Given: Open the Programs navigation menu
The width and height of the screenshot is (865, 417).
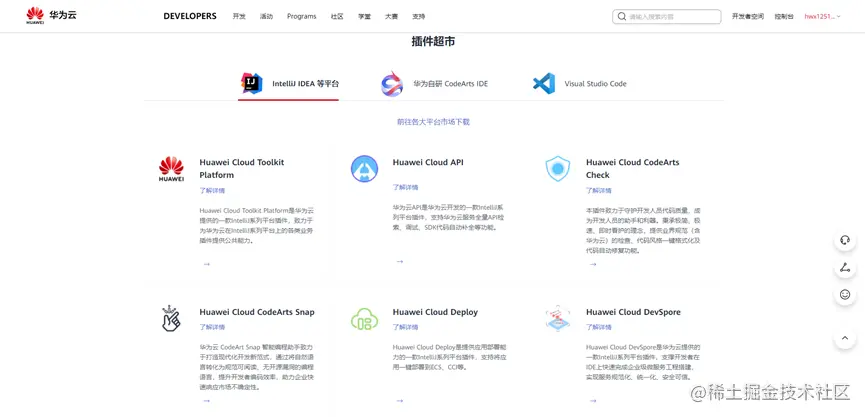Looking at the screenshot, I should (x=302, y=17).
